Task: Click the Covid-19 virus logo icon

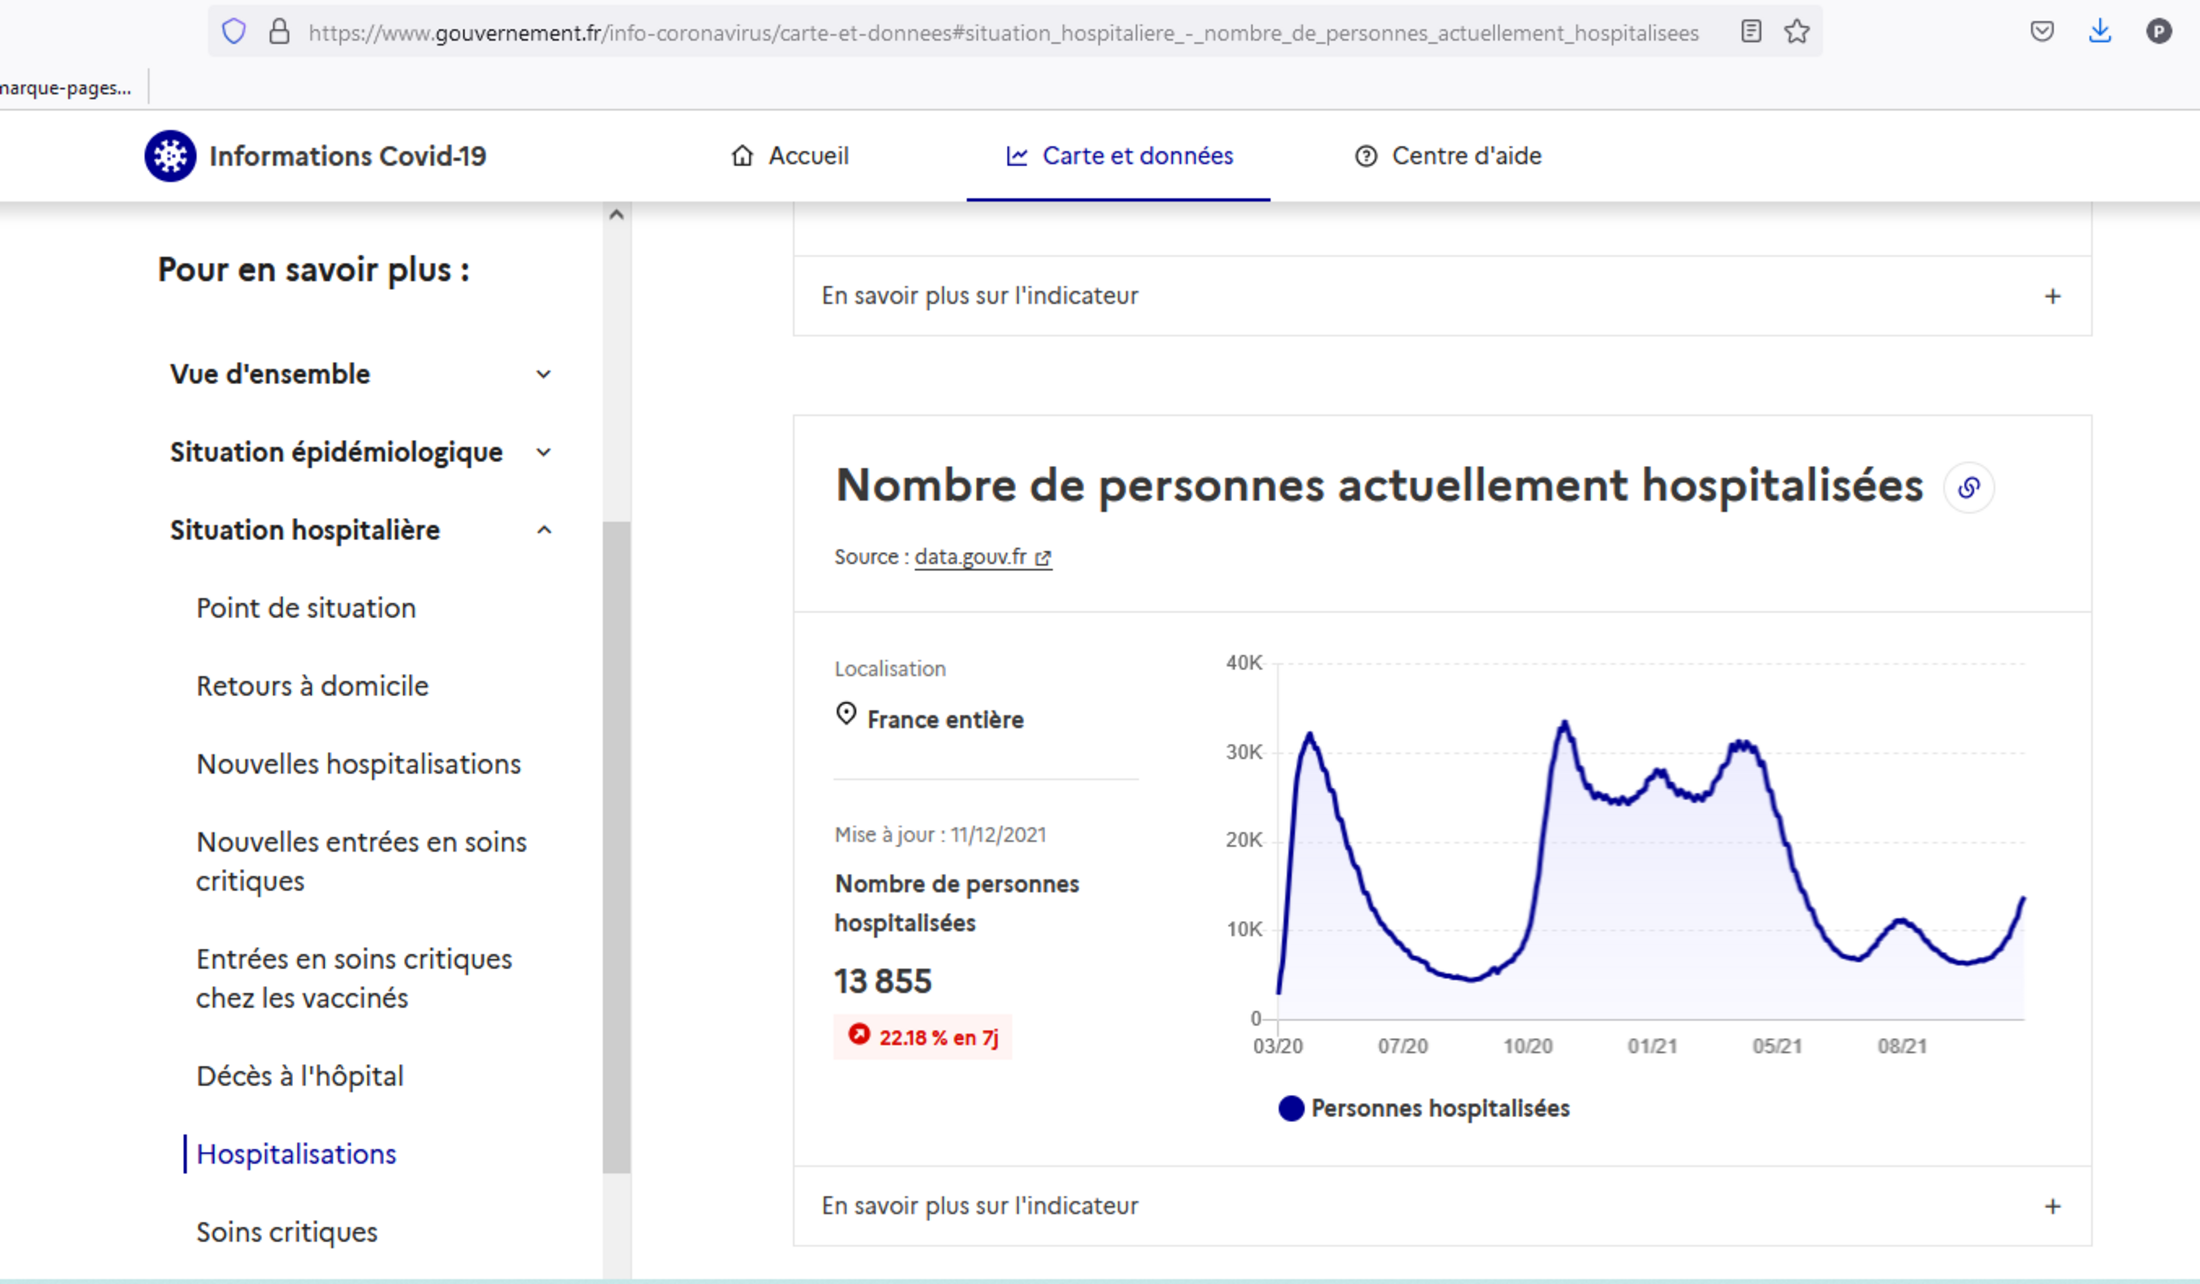Action: tap(170, 156)
